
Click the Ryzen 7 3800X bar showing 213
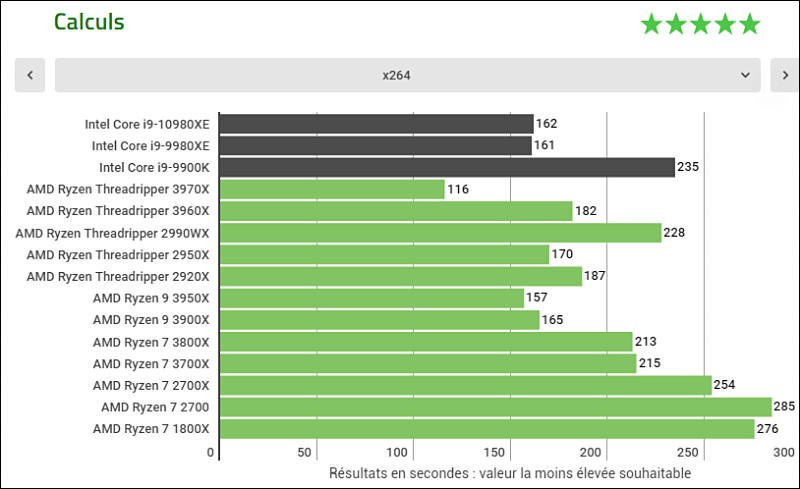426,342
